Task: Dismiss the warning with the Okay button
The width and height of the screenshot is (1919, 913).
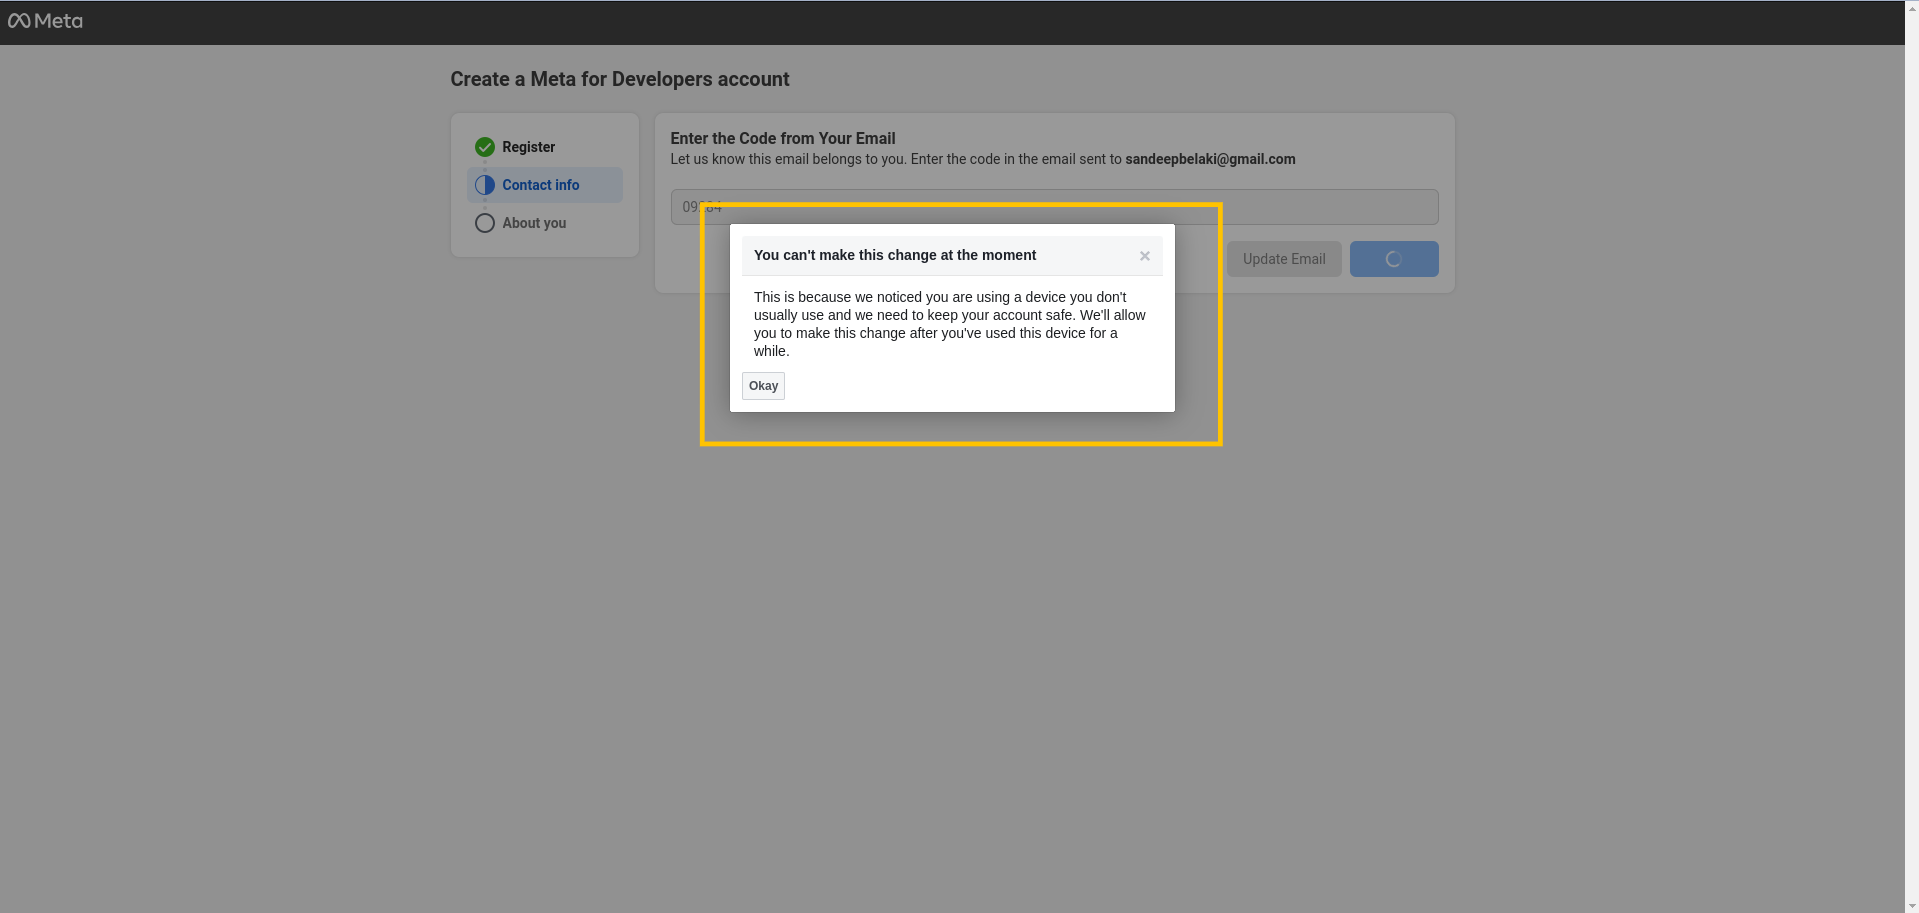Action: click(x=763, y=386)
